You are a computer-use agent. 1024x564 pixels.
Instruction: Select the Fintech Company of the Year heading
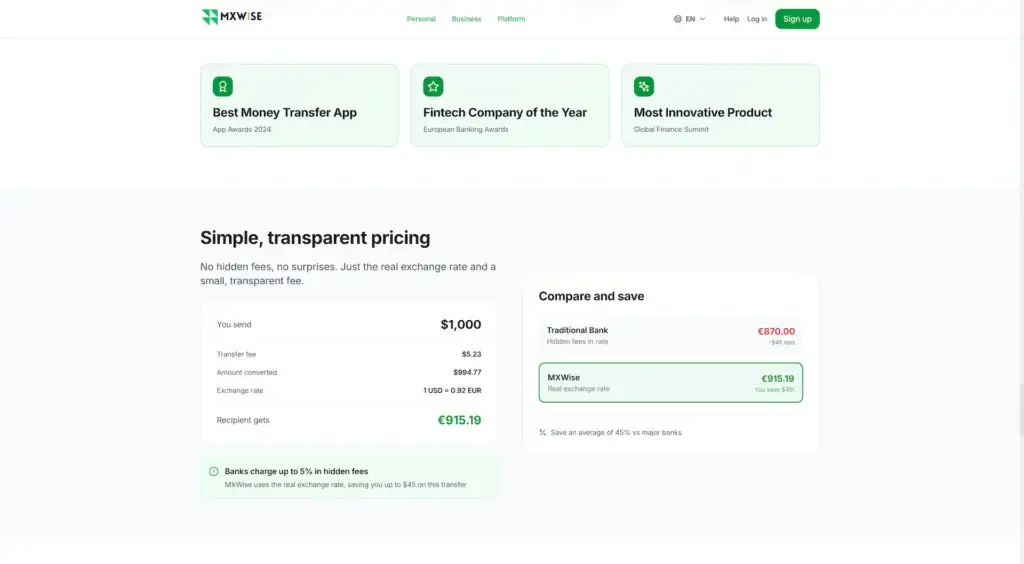pyautogui.click(x=505, y=112)
